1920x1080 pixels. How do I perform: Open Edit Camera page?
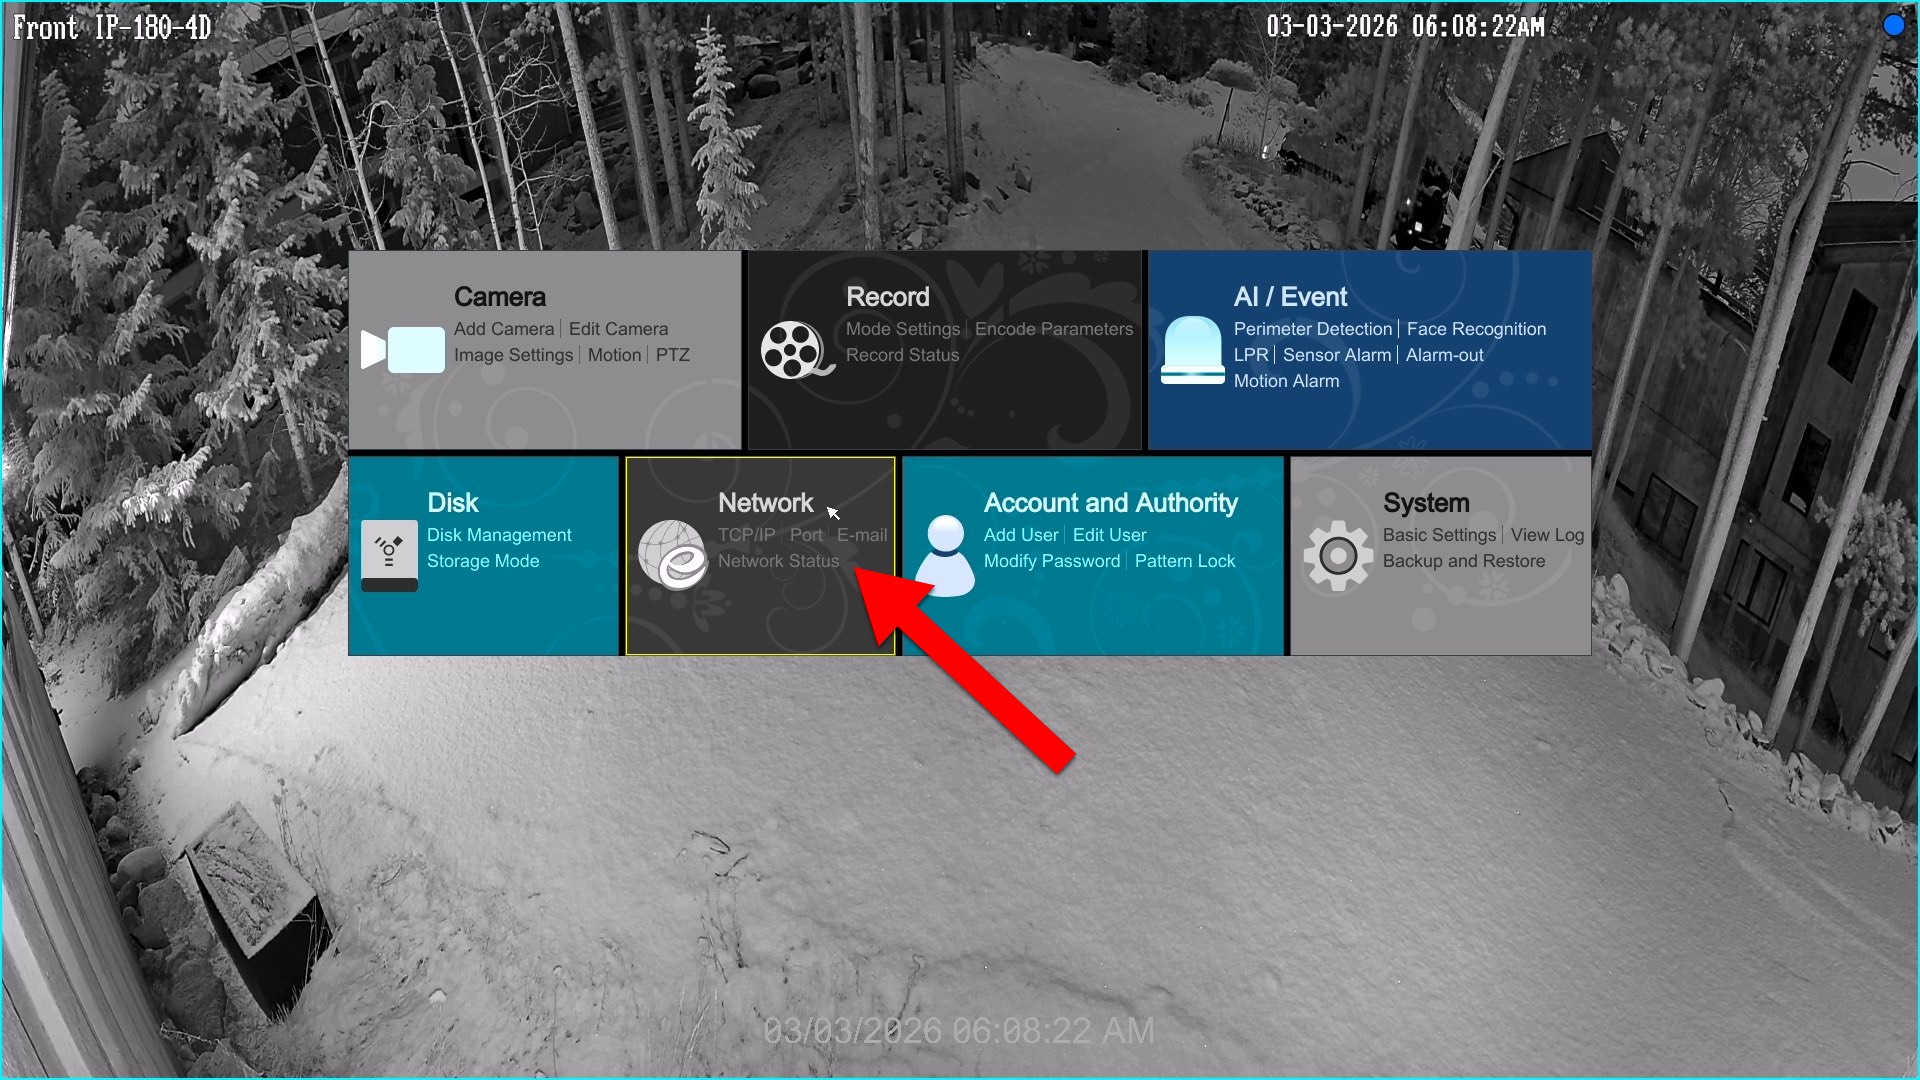(618, 329)
